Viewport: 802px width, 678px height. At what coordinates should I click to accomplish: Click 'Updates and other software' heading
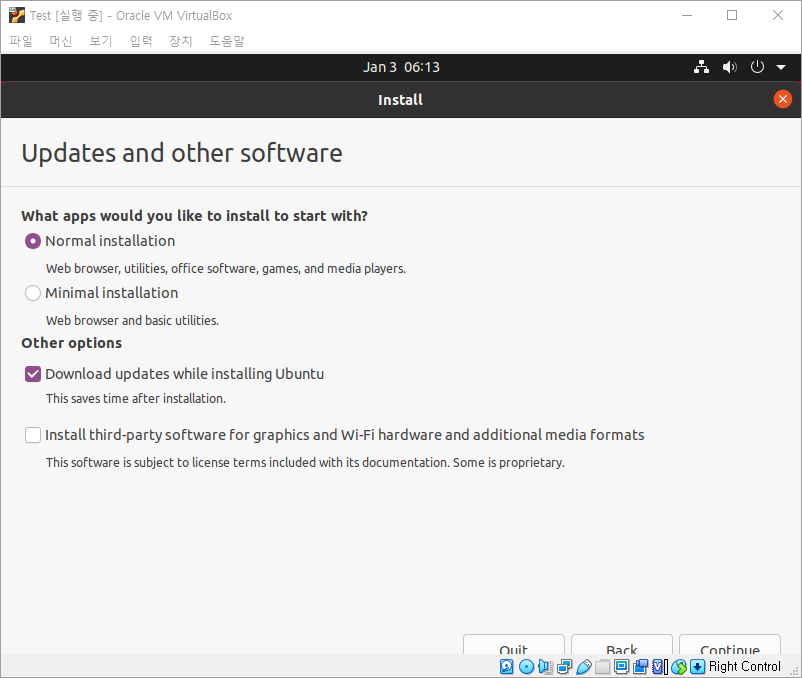tap(182, 153)
